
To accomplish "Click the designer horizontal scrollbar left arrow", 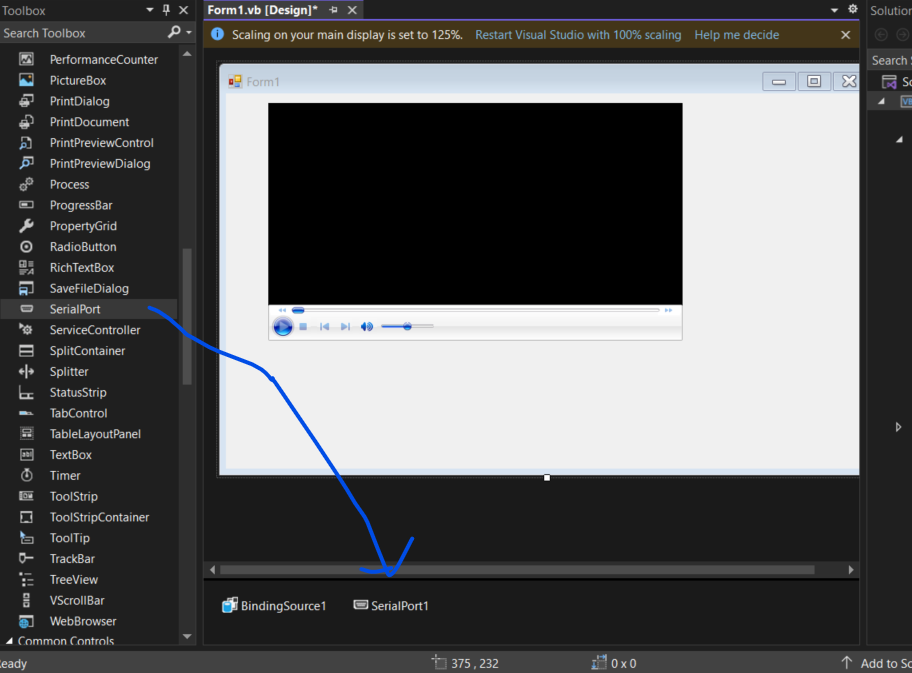I will (212, 570).
